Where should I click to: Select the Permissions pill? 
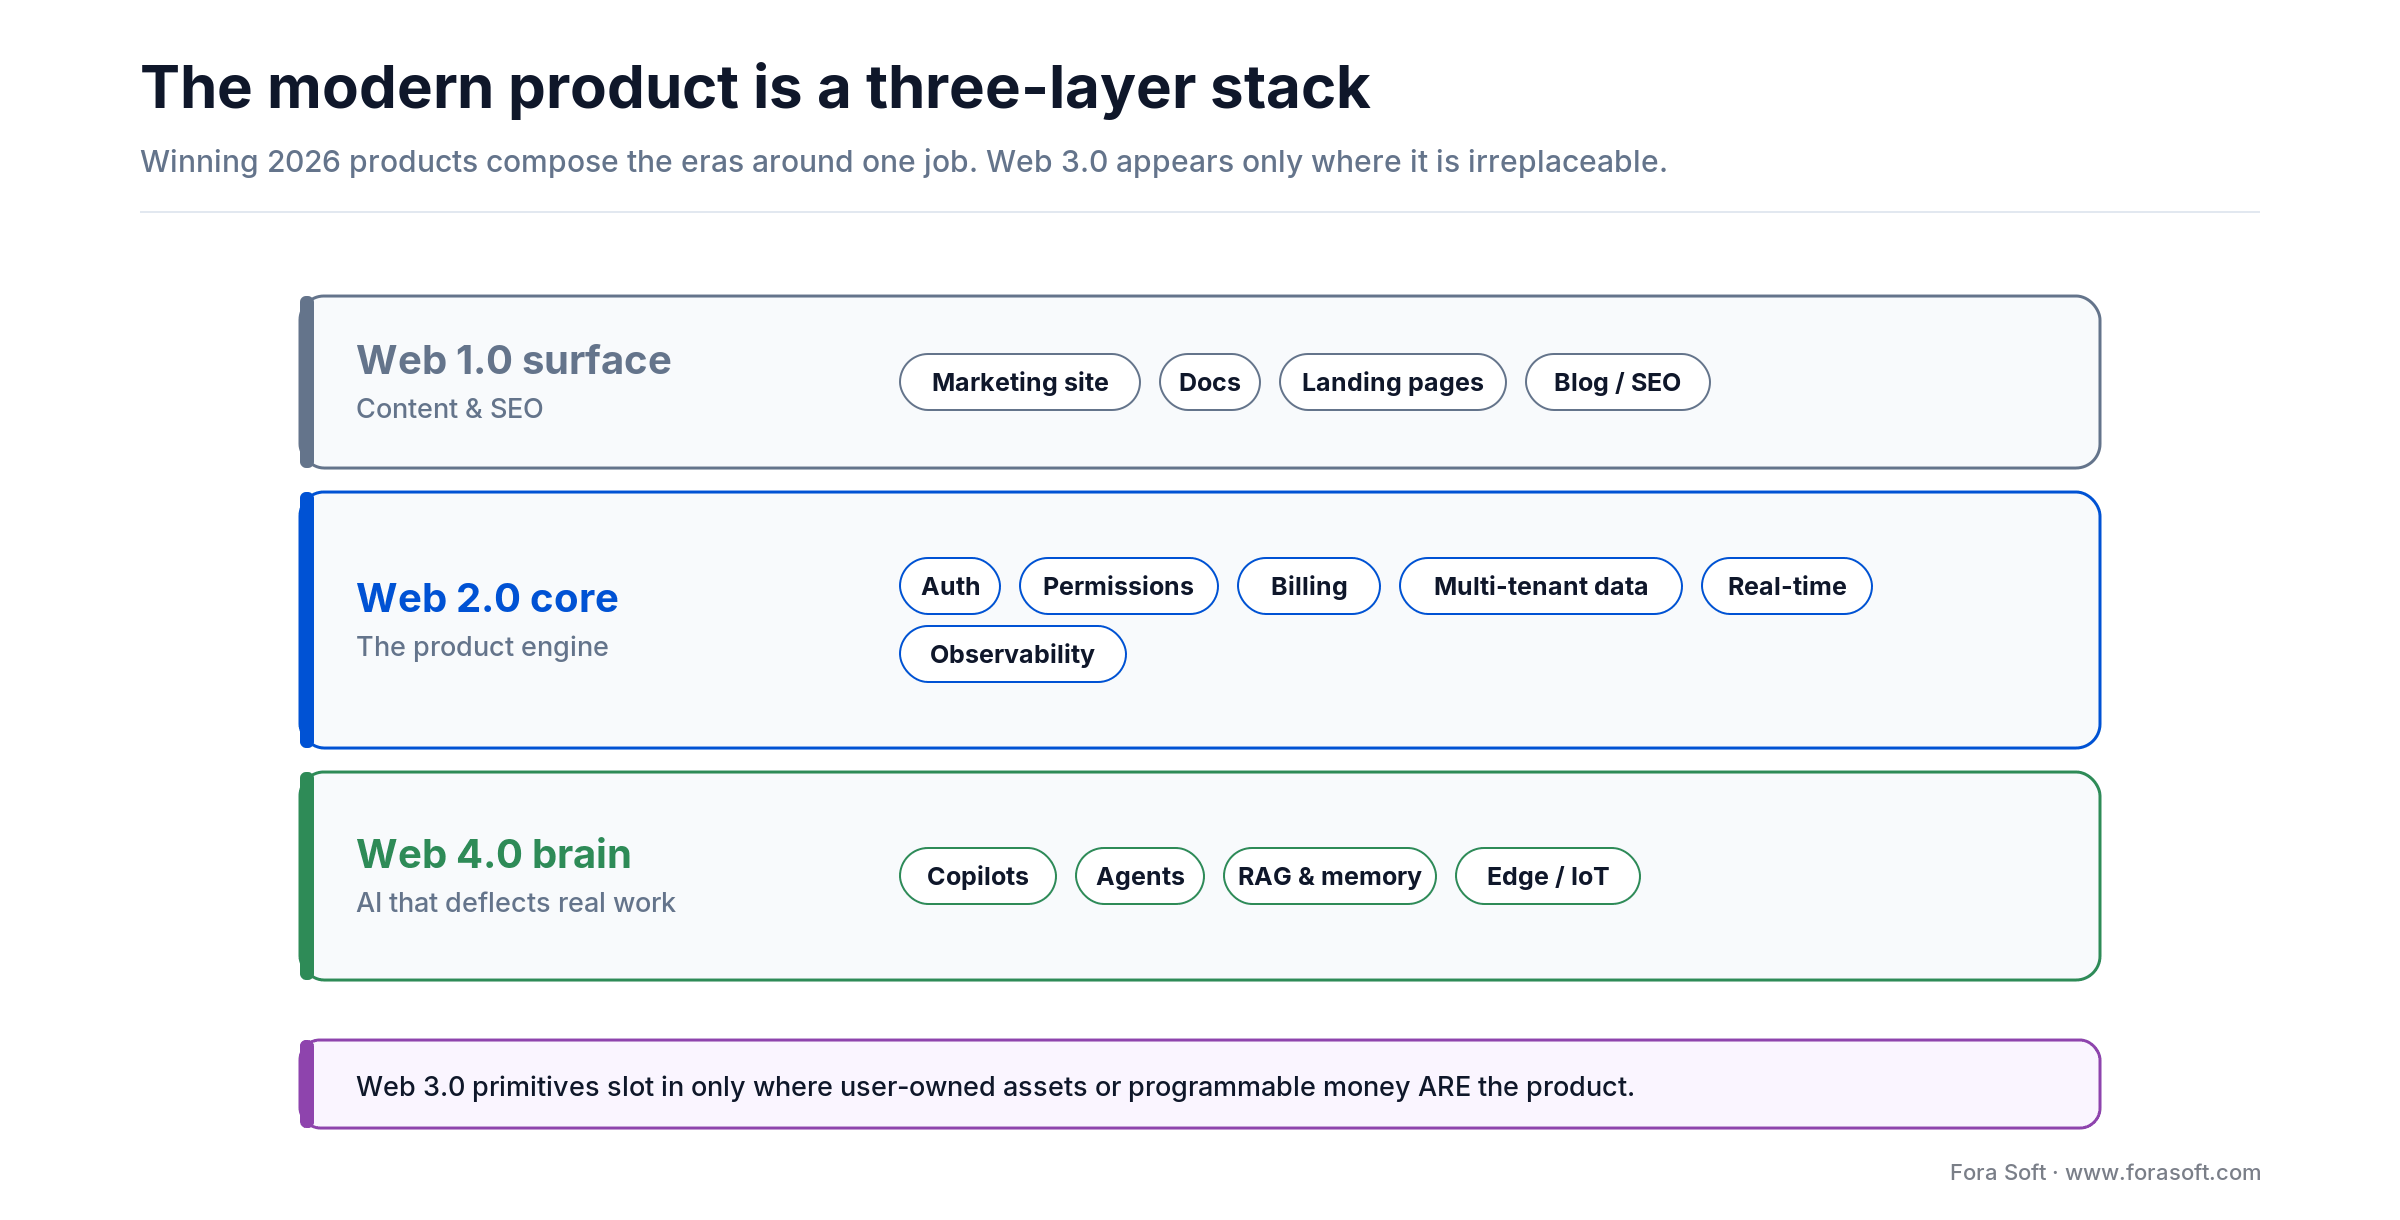pos(1118,586)
